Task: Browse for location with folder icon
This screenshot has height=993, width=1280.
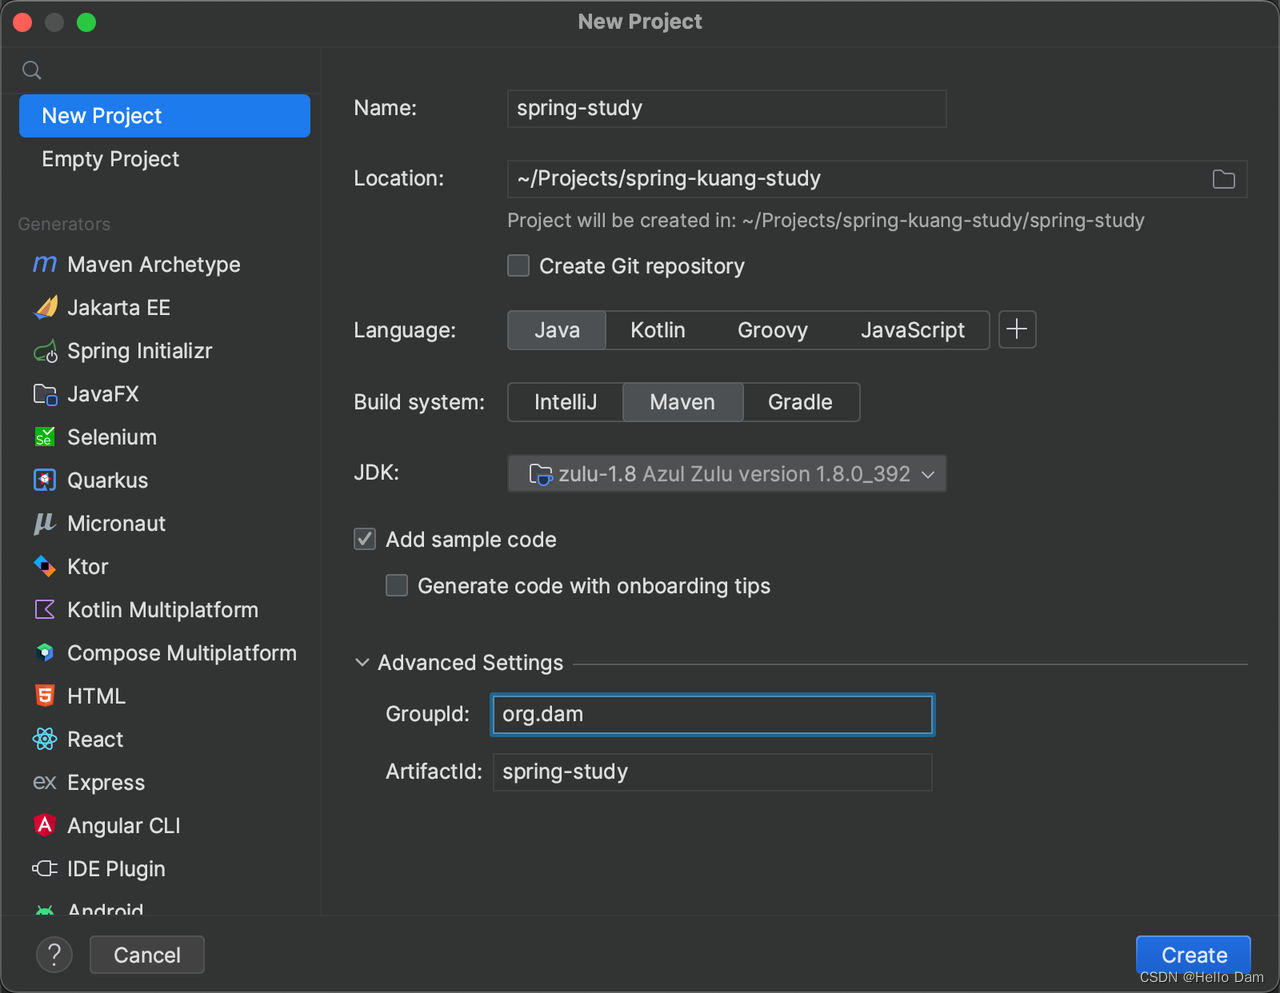Action: point(1224,179)
